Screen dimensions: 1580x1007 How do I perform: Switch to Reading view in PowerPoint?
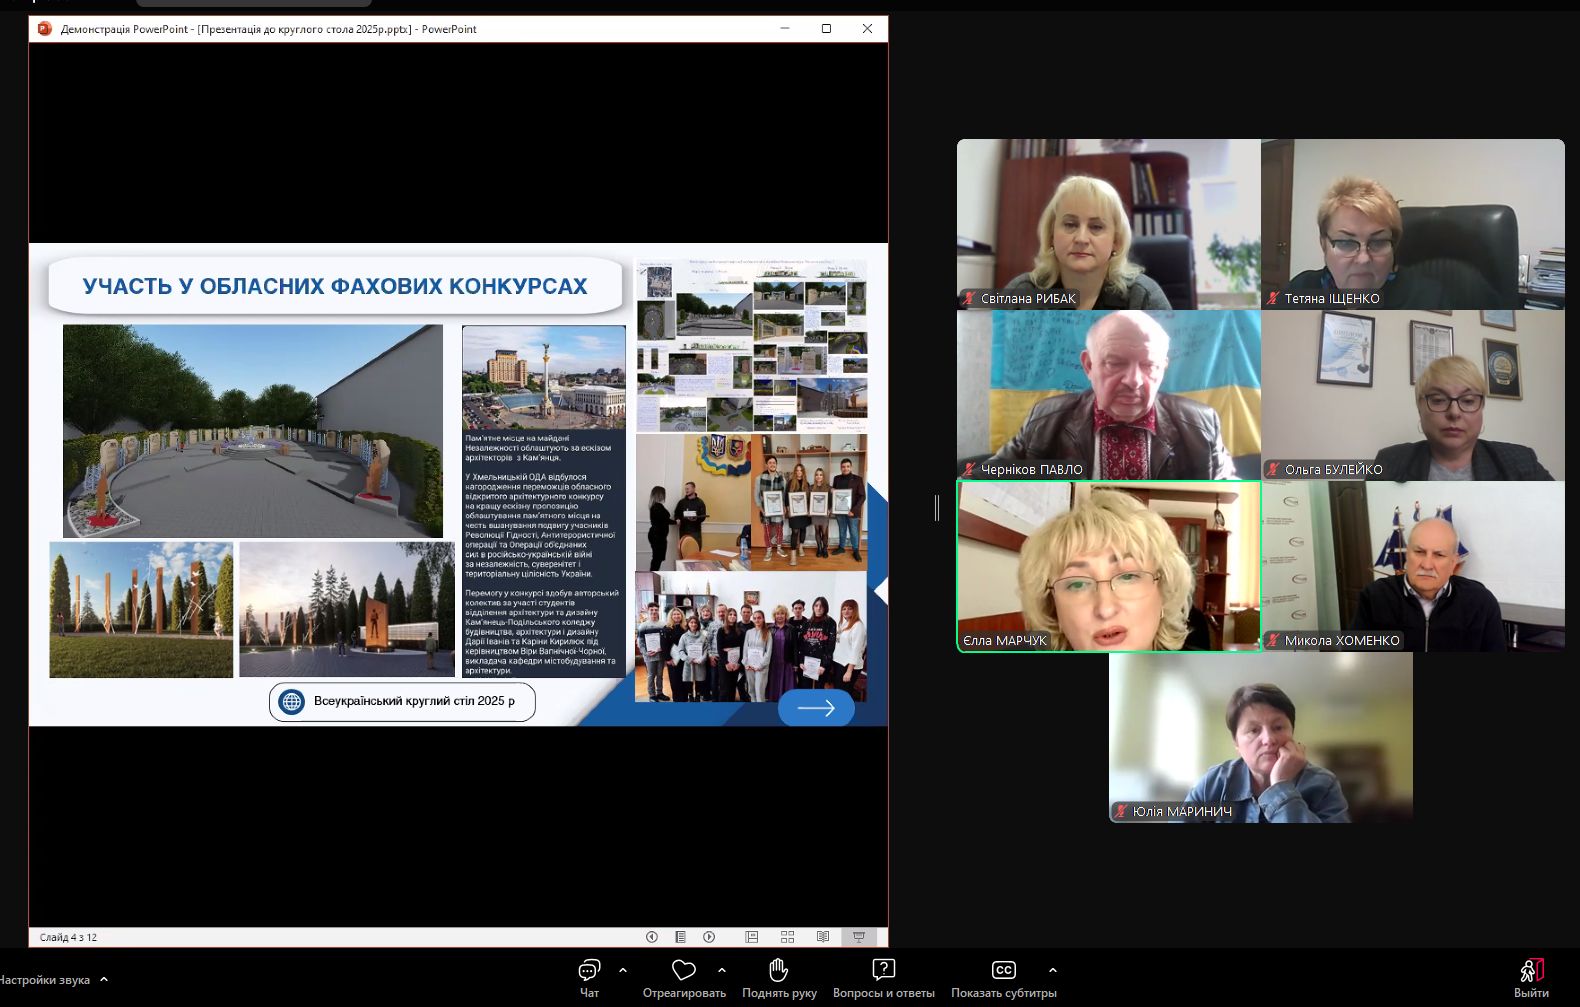823,937
